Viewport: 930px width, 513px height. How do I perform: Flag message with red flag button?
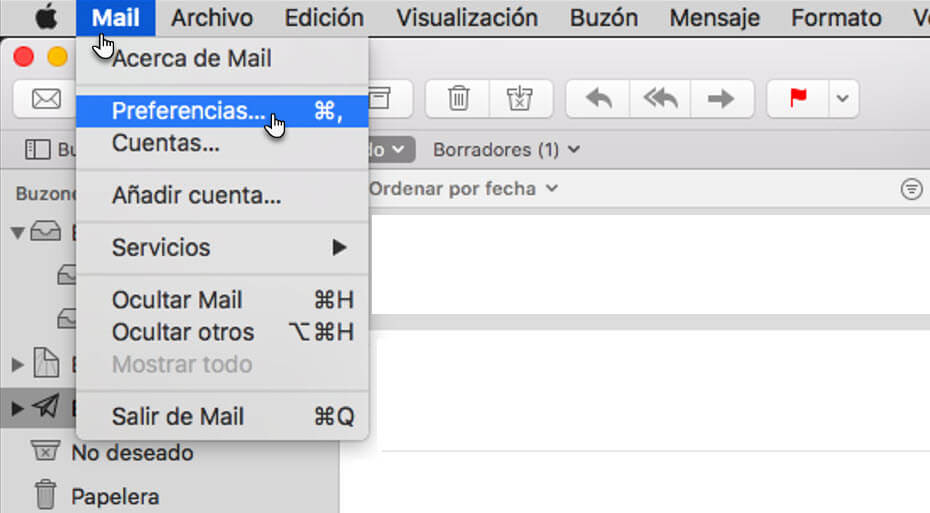798,98
